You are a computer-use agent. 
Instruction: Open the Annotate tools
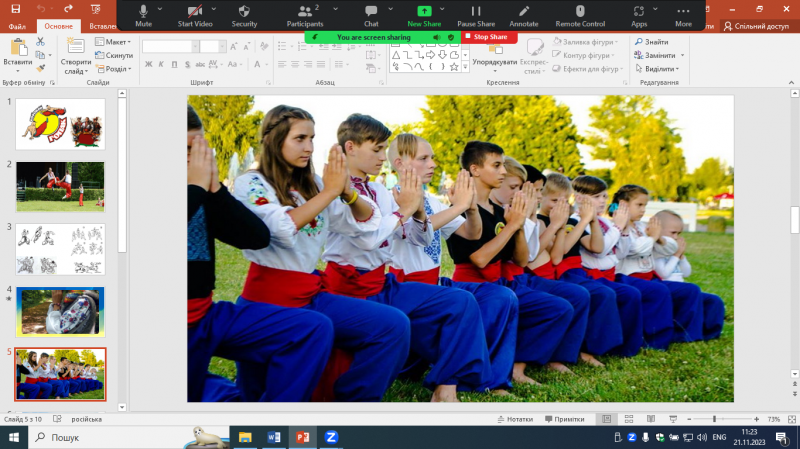[x=523, y=16]
